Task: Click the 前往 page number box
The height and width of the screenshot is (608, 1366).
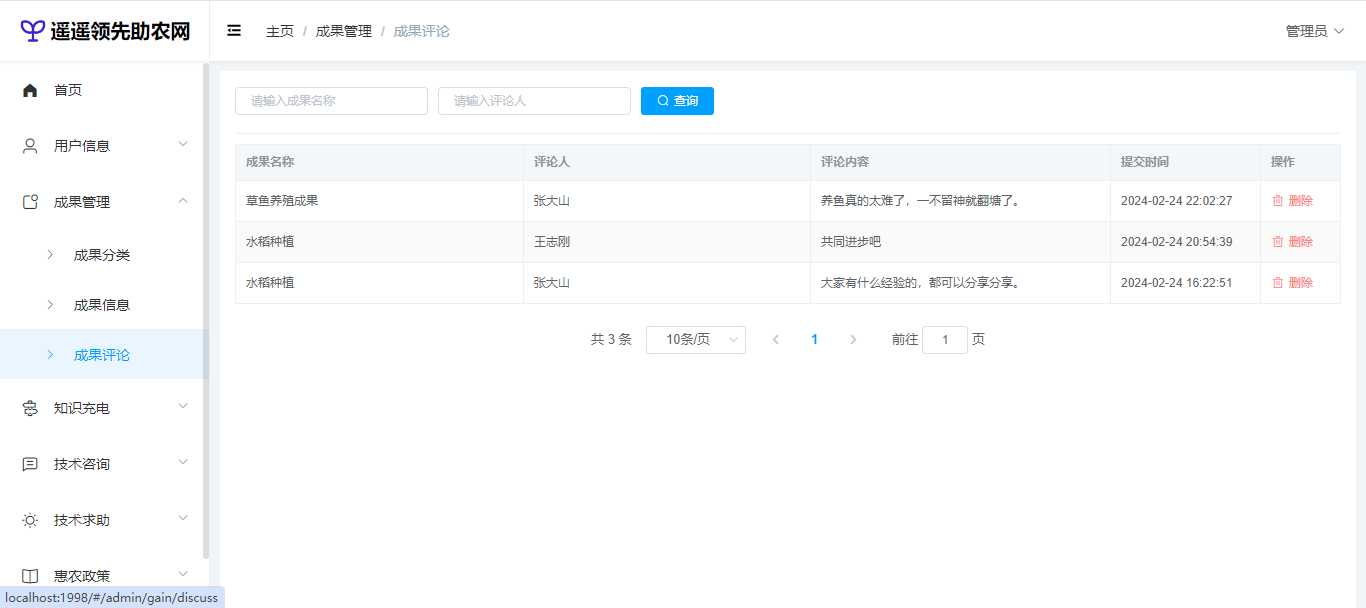Action: (x=944, y=340)
